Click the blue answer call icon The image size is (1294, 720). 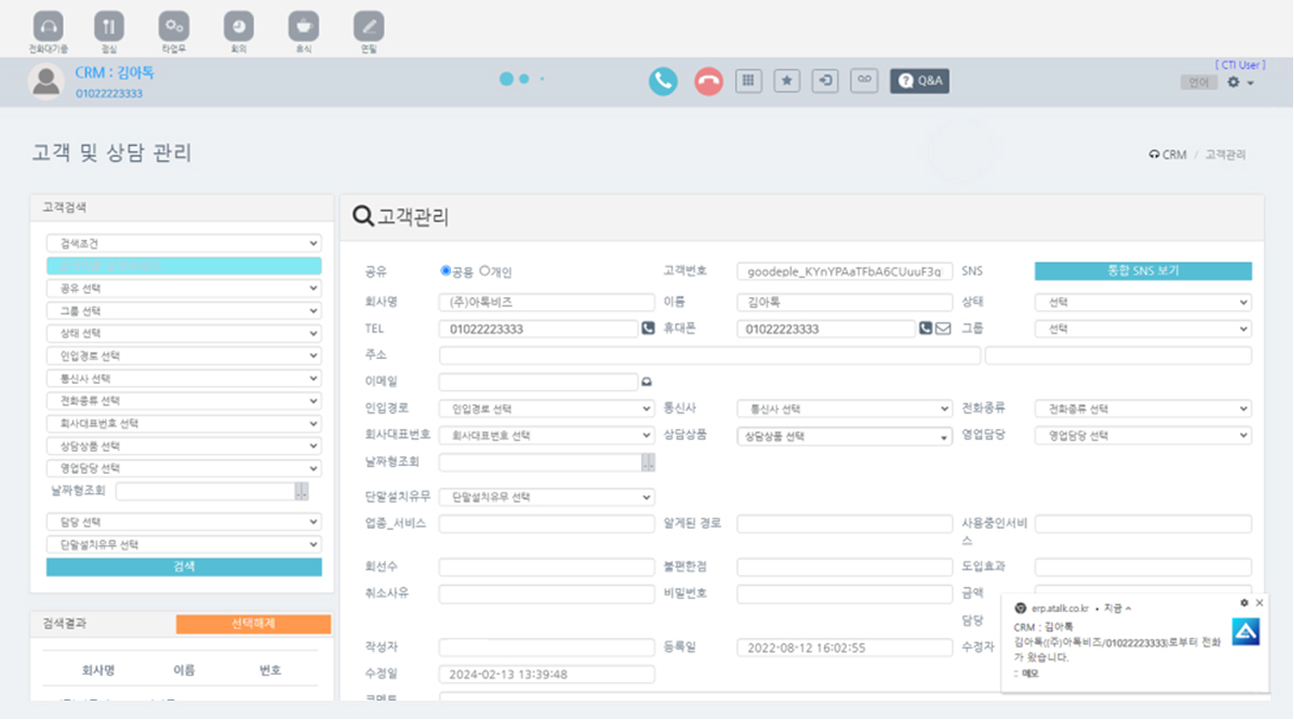tap(662, 81)
